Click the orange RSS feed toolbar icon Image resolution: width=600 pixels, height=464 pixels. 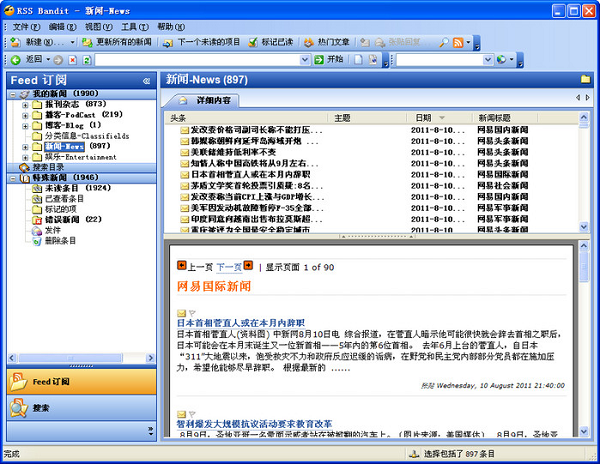tap(458, 42)
